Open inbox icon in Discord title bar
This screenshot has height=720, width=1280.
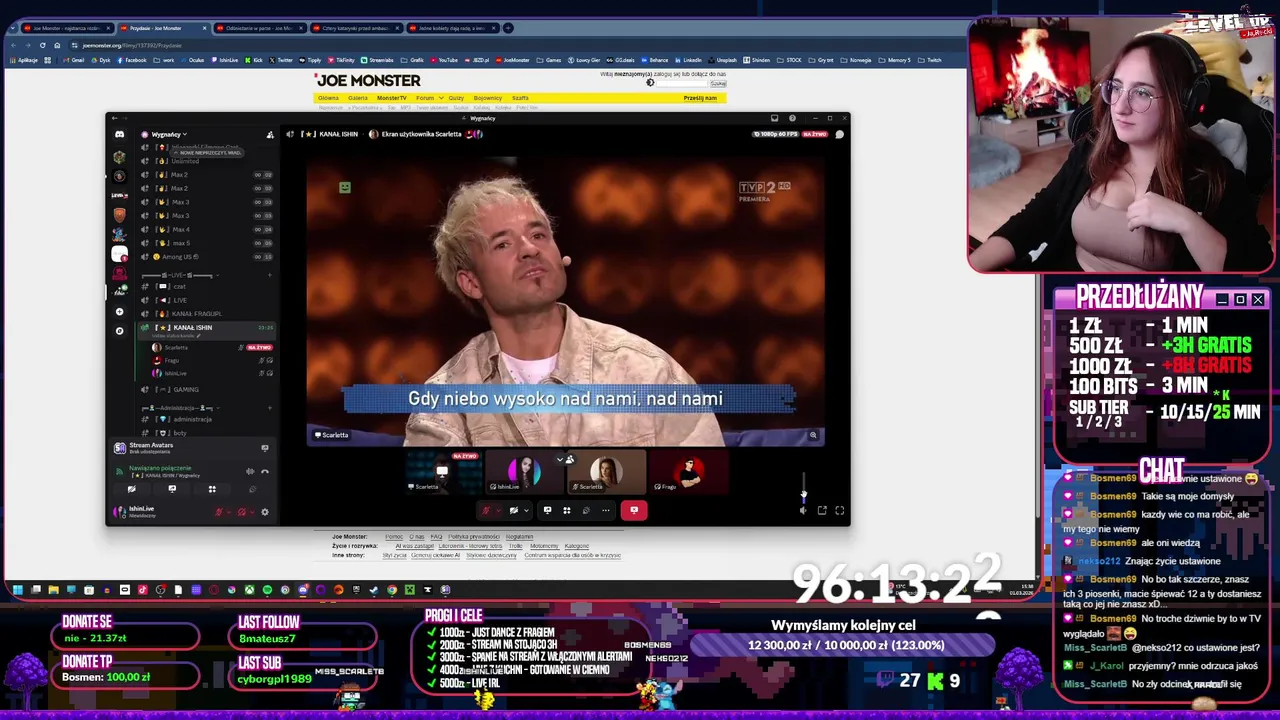click(774, 118)
